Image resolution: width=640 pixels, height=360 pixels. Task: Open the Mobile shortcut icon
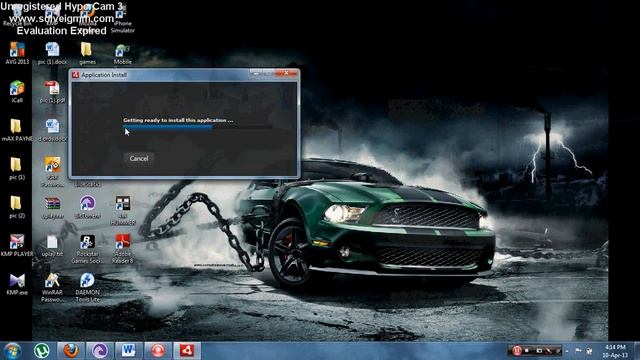pyautogui.click(x=122, y=53)
